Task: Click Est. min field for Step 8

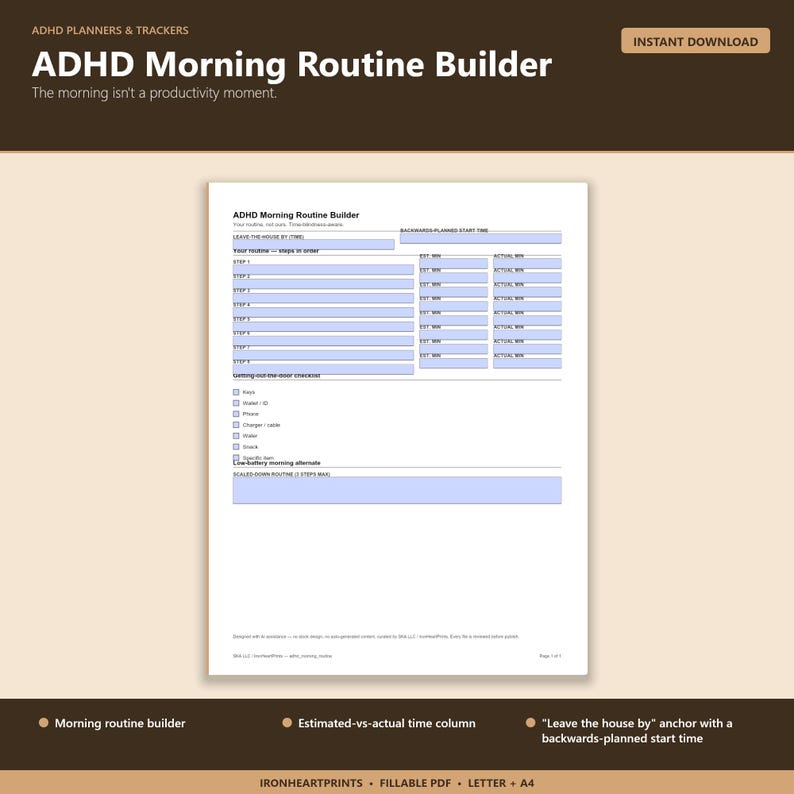Action: [453, 363]
